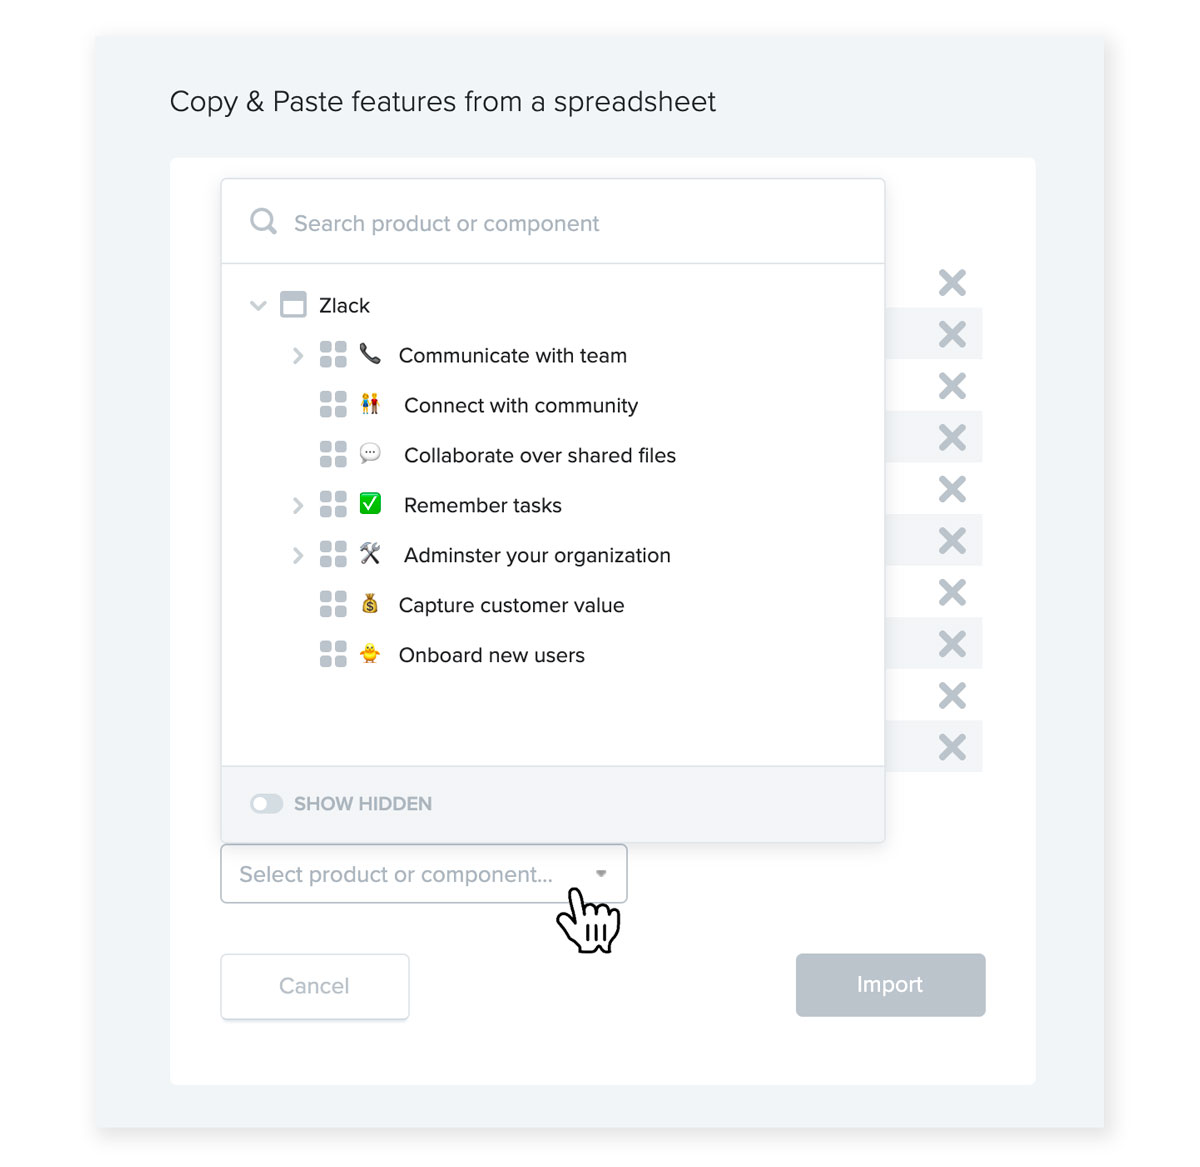Collapse the Zlack product tree

pos(258,305)
